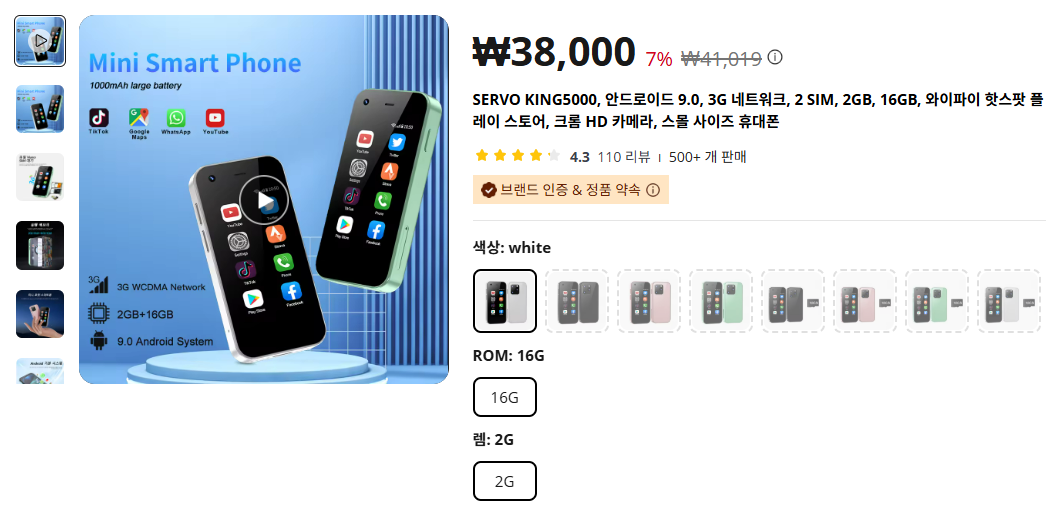View the dark fourth gallery thumbnail
The image size is (1051, 507).
point(40,245)
